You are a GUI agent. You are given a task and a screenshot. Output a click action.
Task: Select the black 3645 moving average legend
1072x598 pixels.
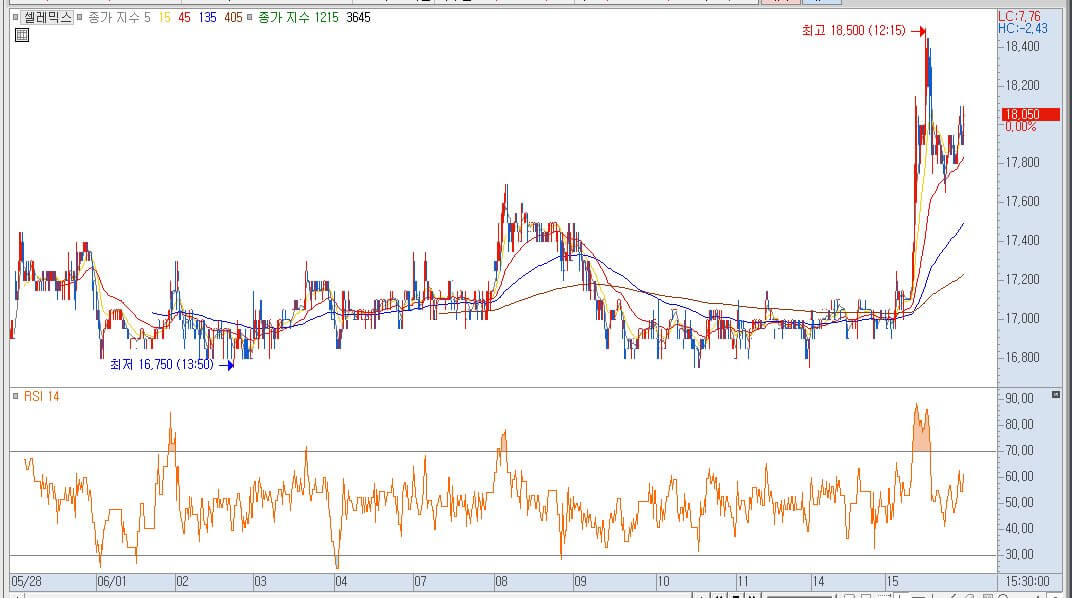coord(358,17)
